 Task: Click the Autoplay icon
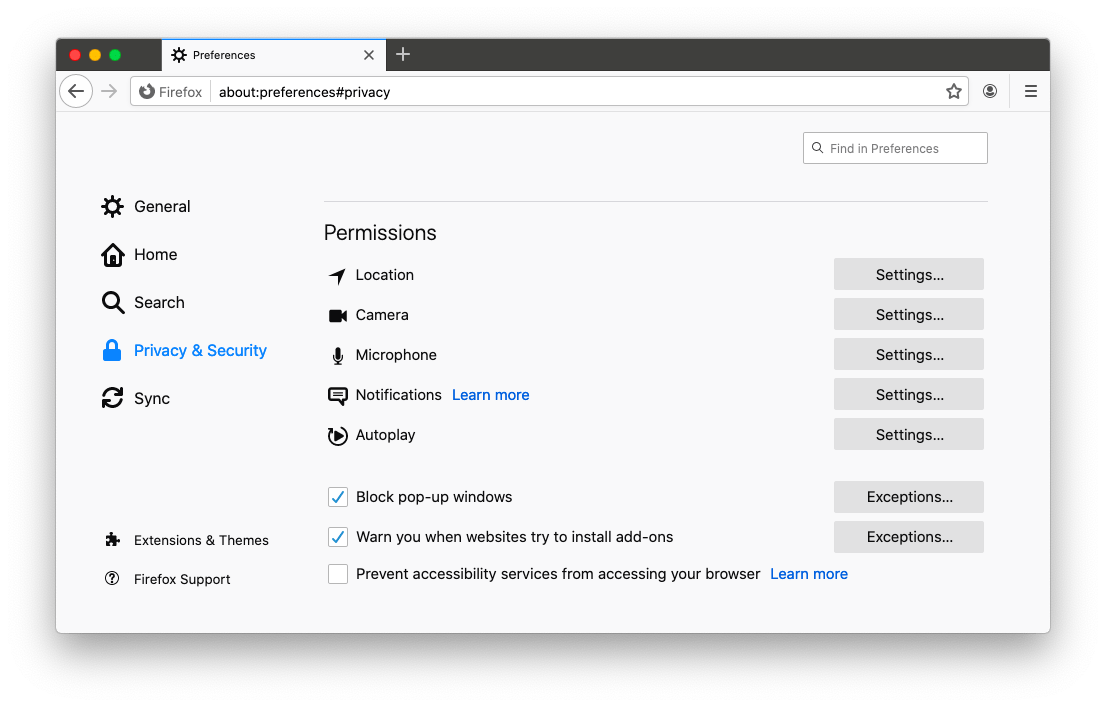[337, 434]
